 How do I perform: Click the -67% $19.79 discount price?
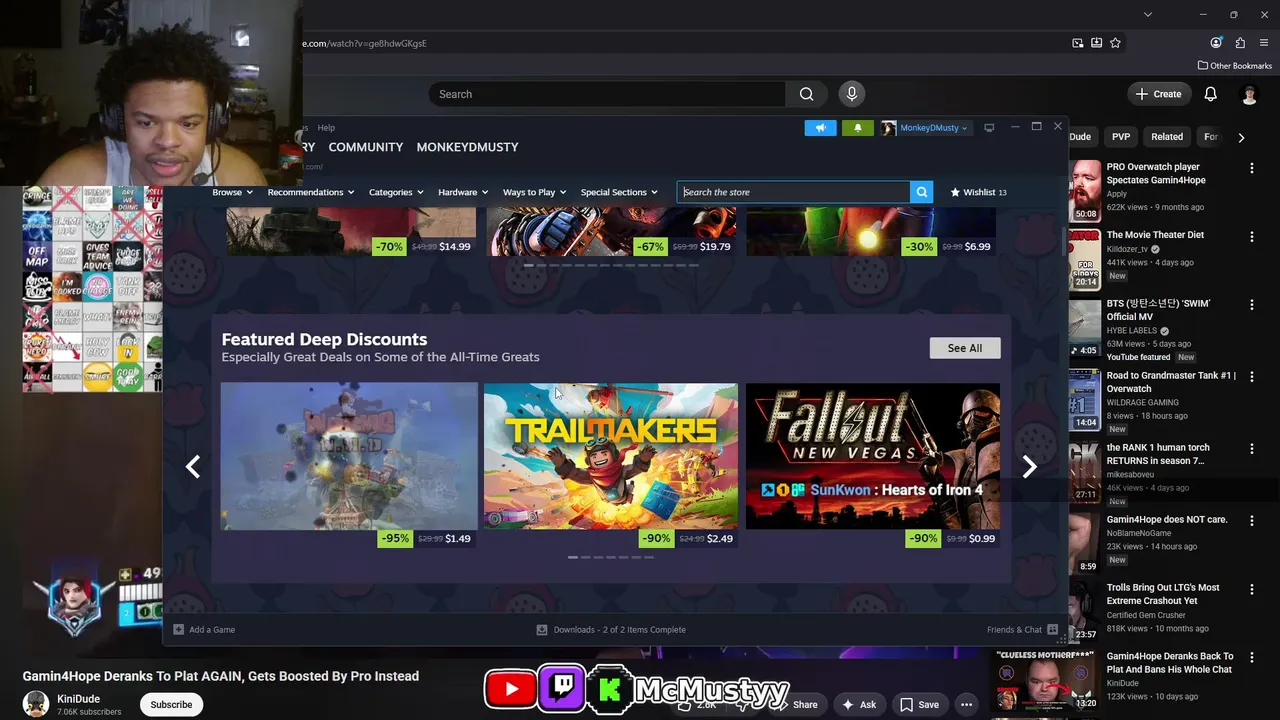click(685, 246)
